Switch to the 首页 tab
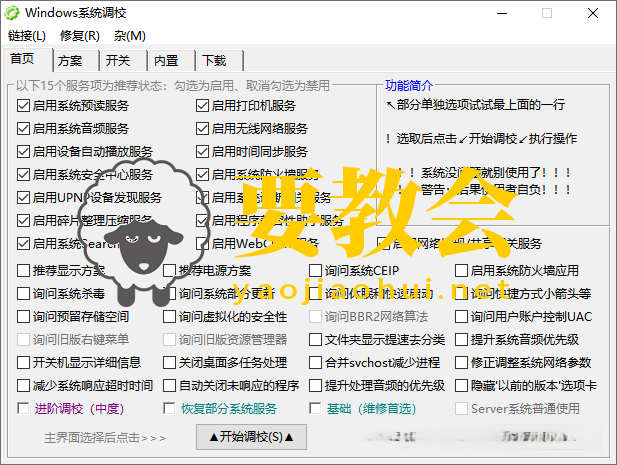The image size is (617, 465). pyautogui.click(x=28, y=59)
